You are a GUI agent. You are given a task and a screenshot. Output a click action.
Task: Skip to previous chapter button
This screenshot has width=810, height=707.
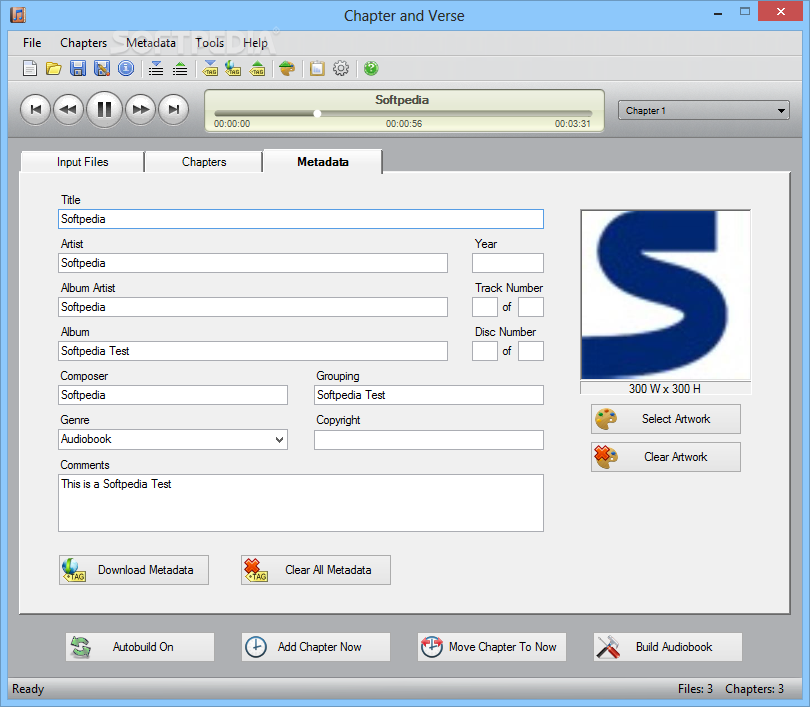36,109
